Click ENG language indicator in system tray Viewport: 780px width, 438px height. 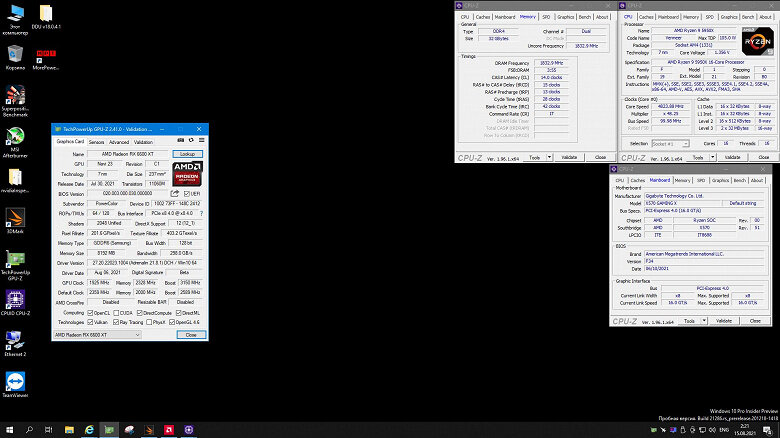(724, 430)
